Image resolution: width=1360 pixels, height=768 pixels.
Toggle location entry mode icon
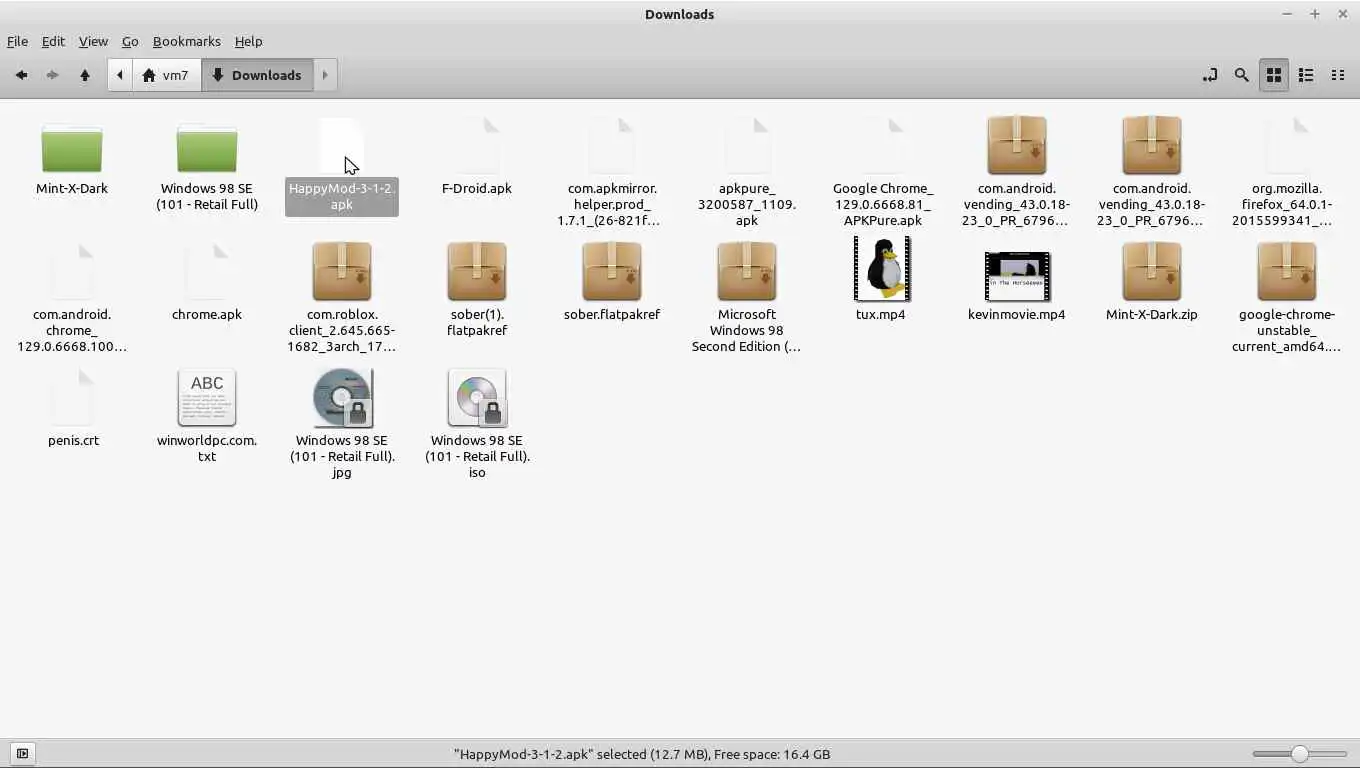[x=1210, y=75]
